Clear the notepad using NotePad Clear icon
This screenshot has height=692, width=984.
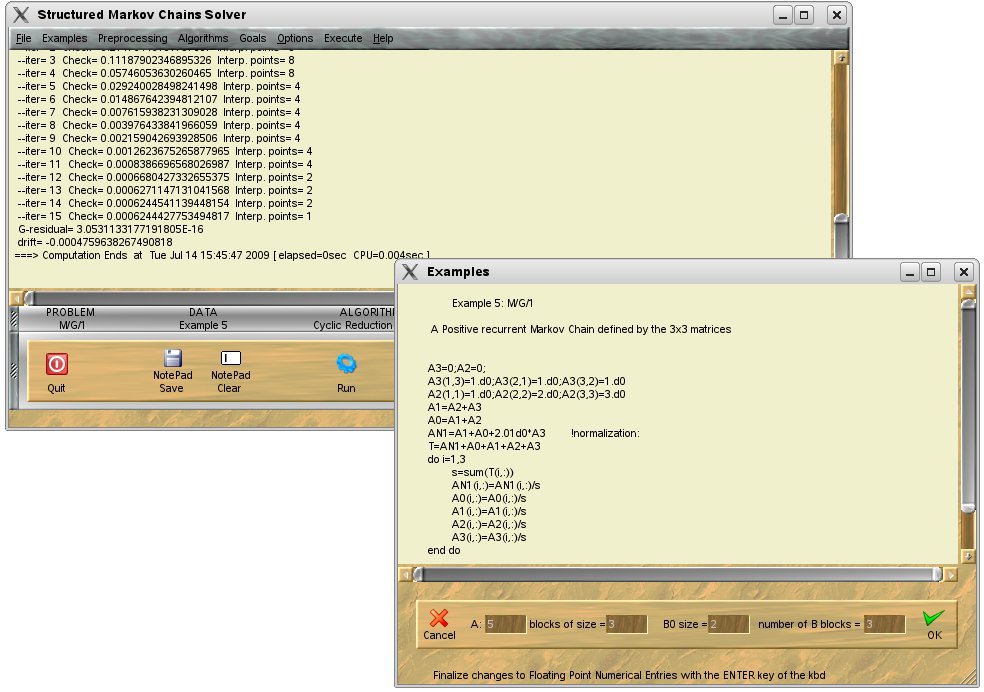230,358
